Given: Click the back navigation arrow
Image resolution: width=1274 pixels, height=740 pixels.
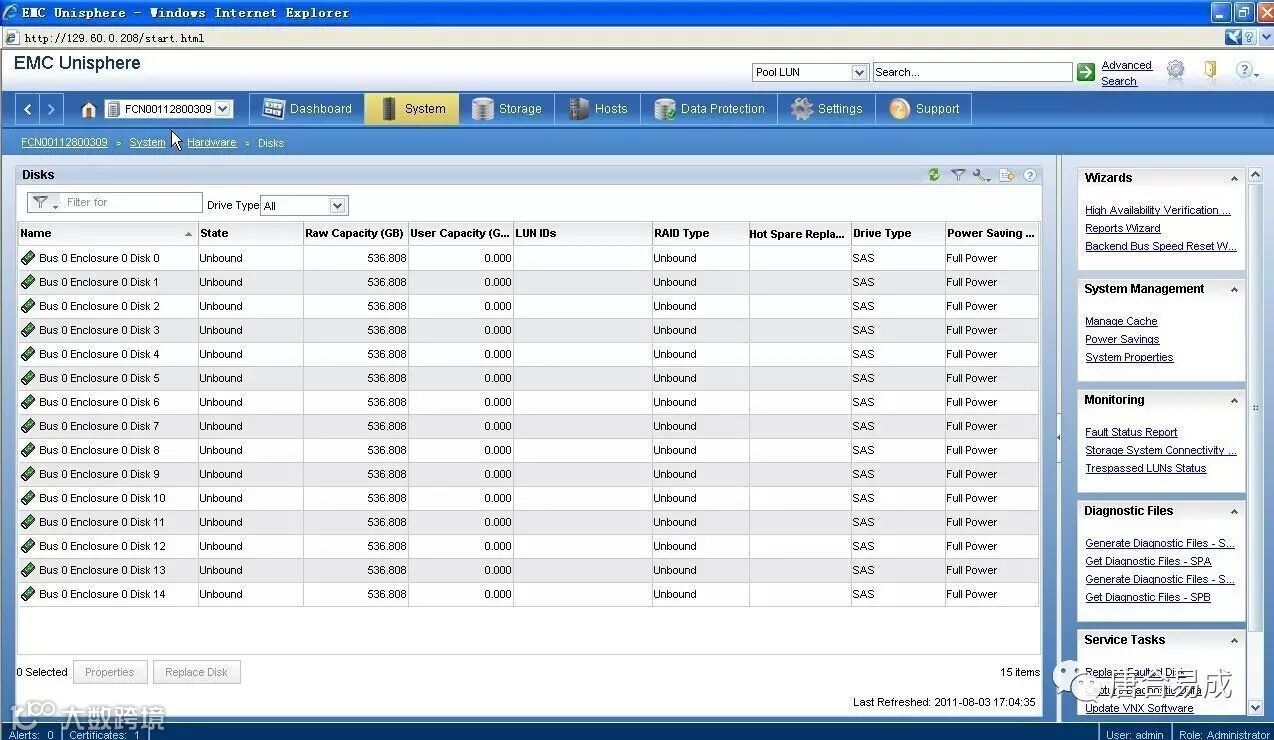Looking at the screenshot, I should tap(28, 109).
